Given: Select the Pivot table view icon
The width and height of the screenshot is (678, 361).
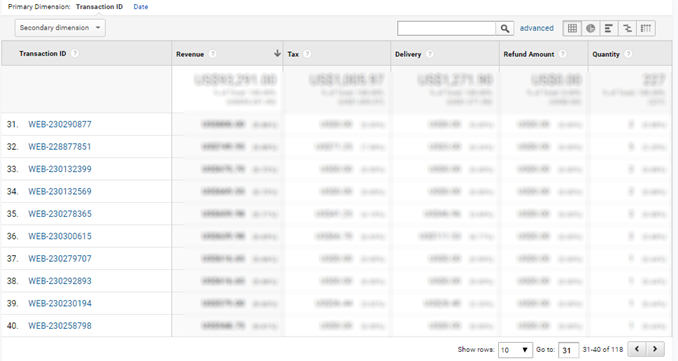Looking at the screenshot, I should pos(646,29).
